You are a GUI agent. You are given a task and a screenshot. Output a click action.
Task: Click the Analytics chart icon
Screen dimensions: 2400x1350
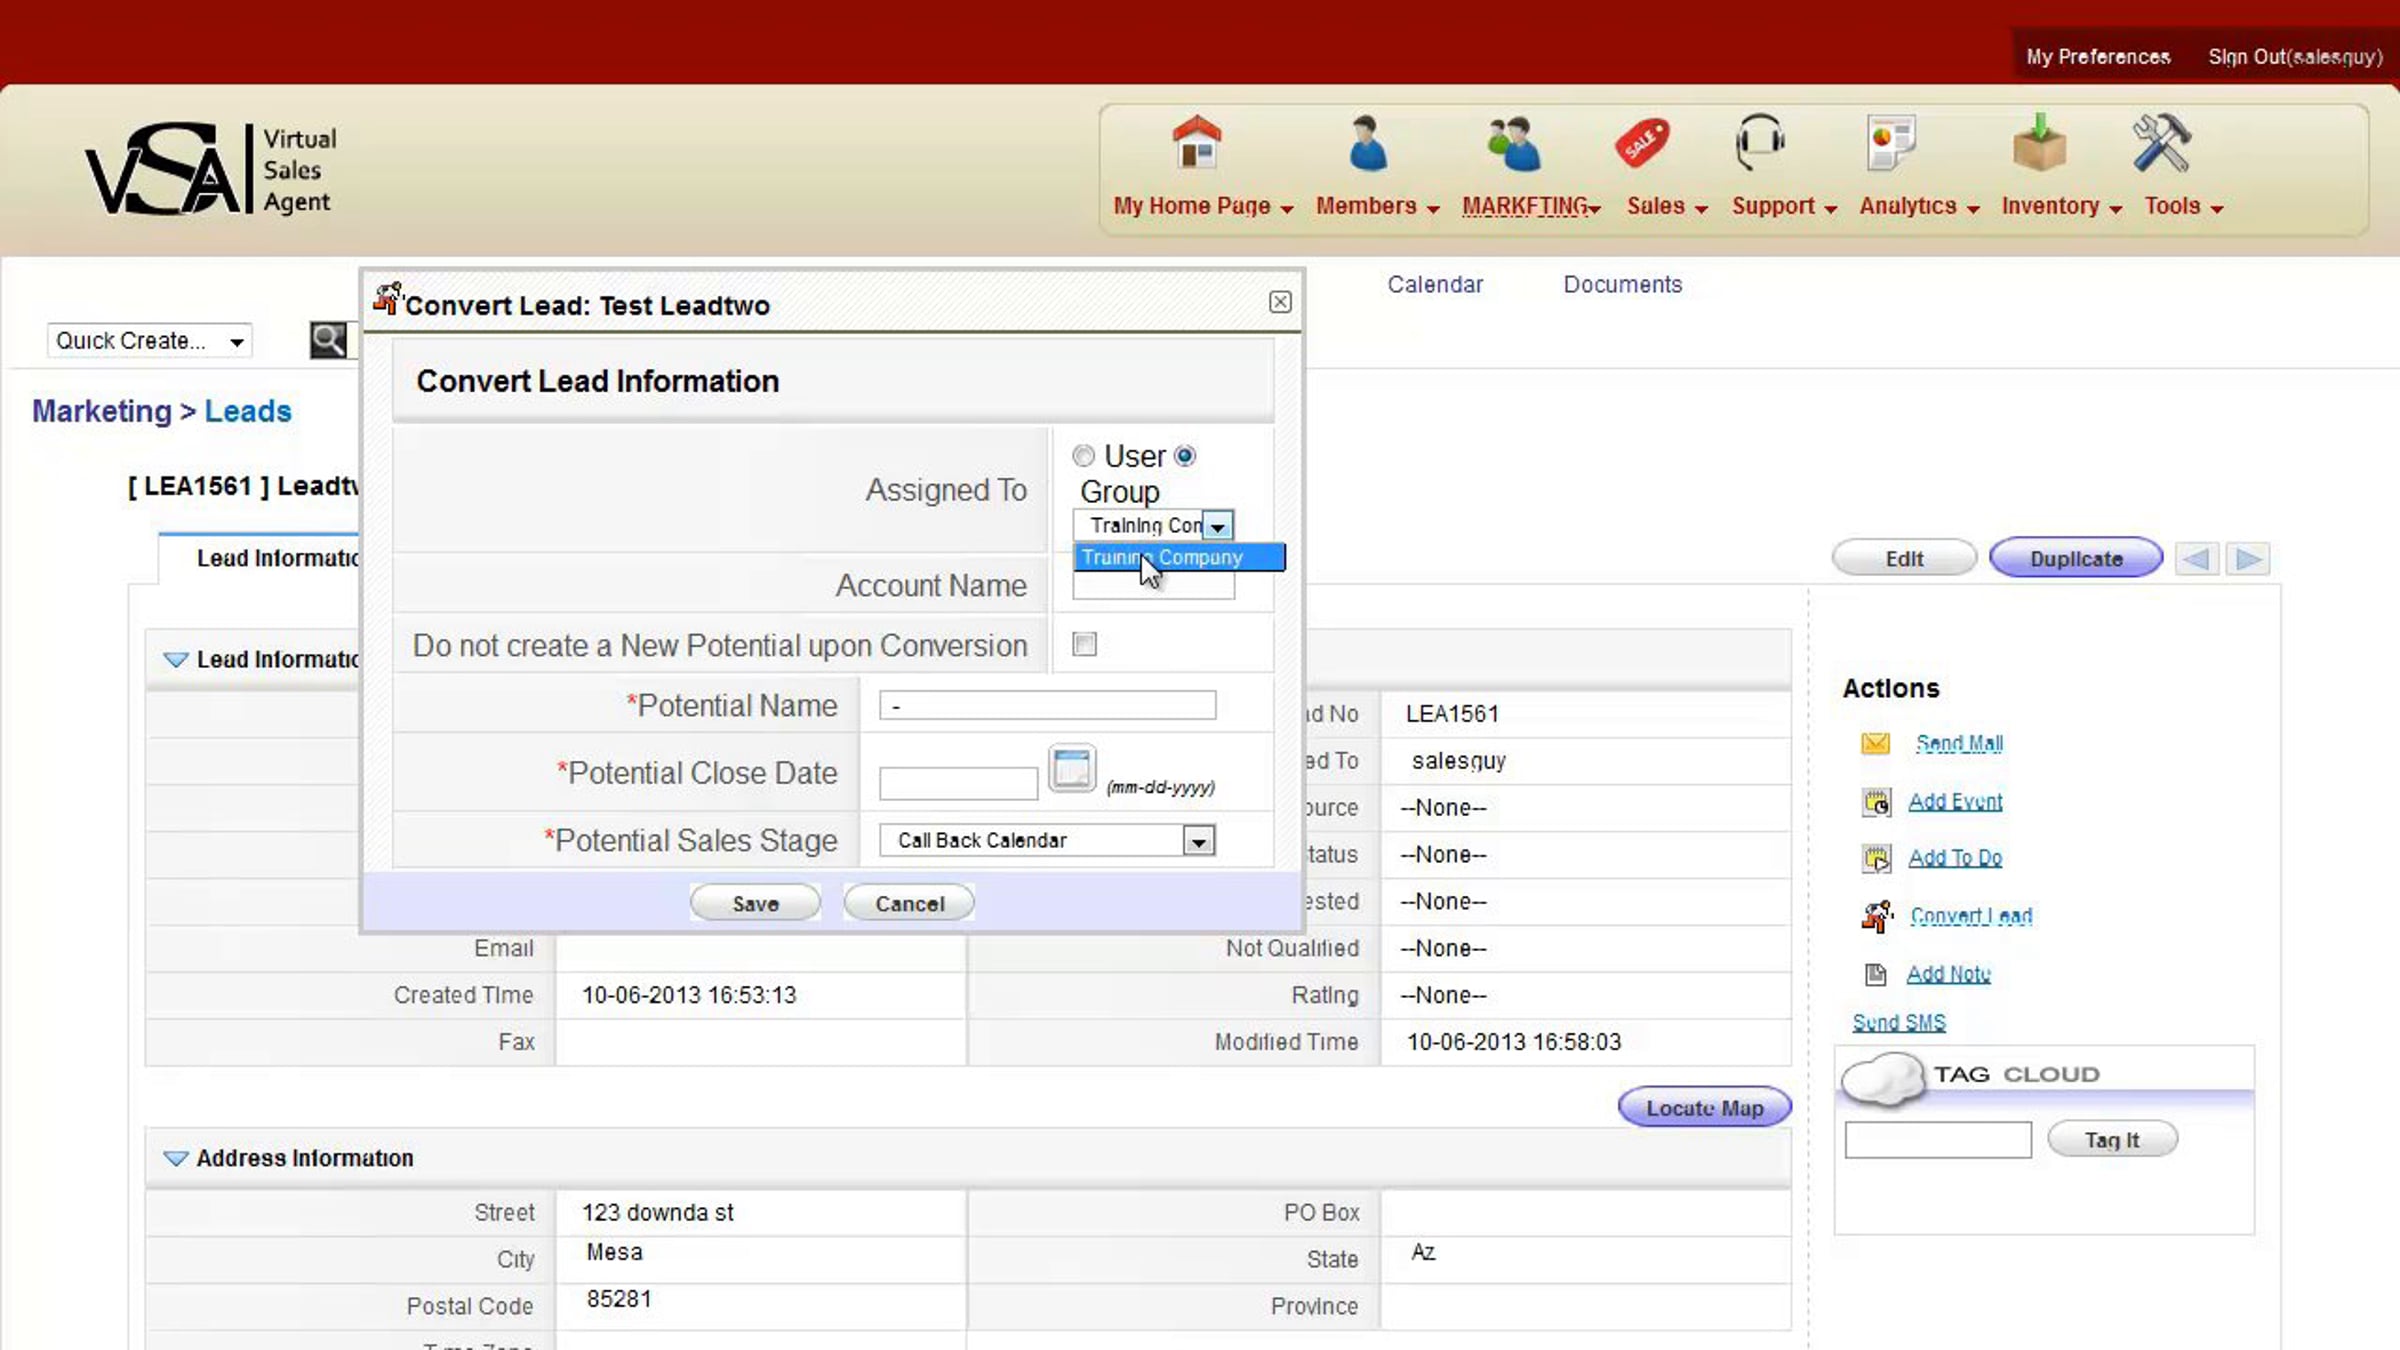coord(1889,143)
